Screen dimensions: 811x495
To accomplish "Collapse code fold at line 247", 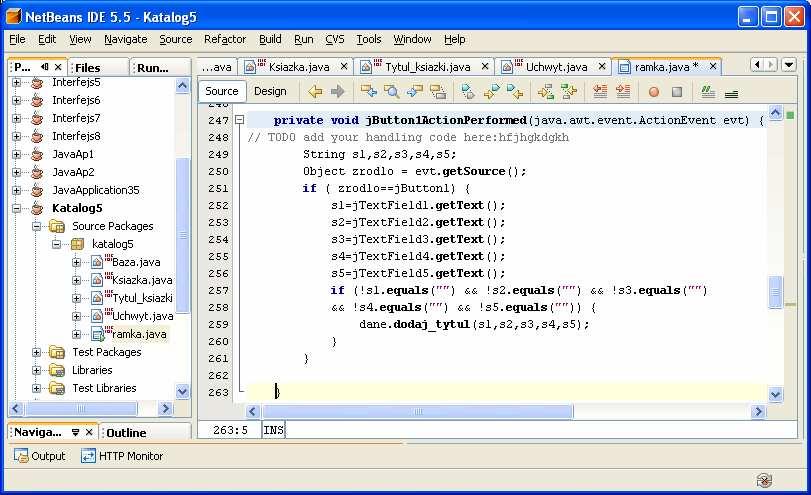I will (239, 119).
